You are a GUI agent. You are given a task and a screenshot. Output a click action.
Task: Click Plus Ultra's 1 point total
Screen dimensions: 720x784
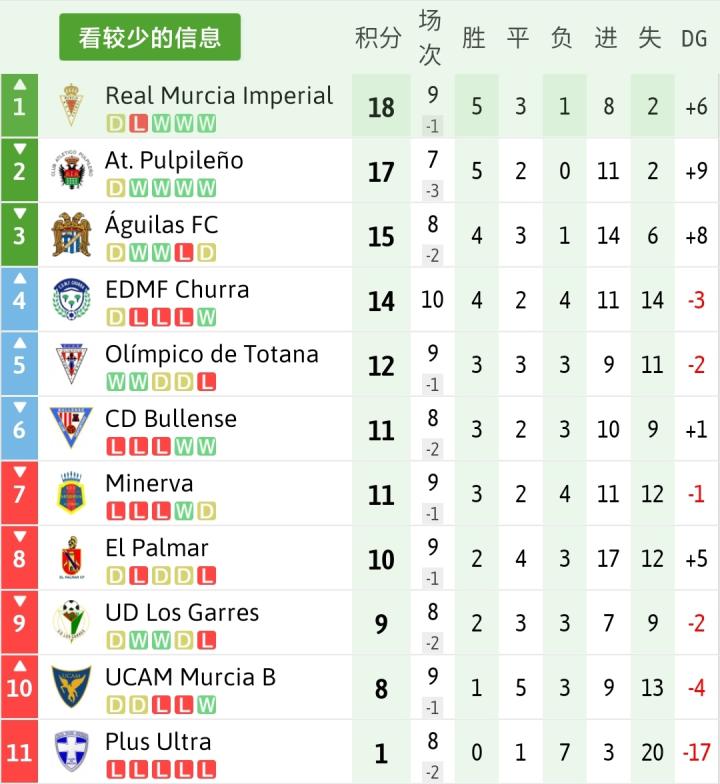click(381, 753)
